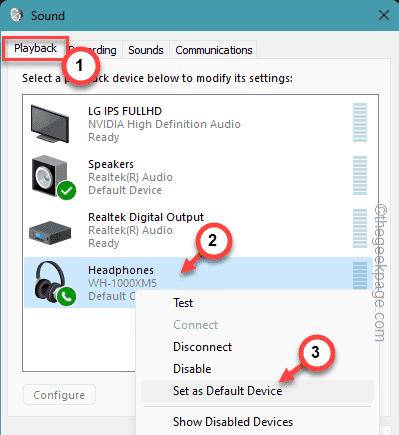Click the Headphones volume level meter

(360, 276)
